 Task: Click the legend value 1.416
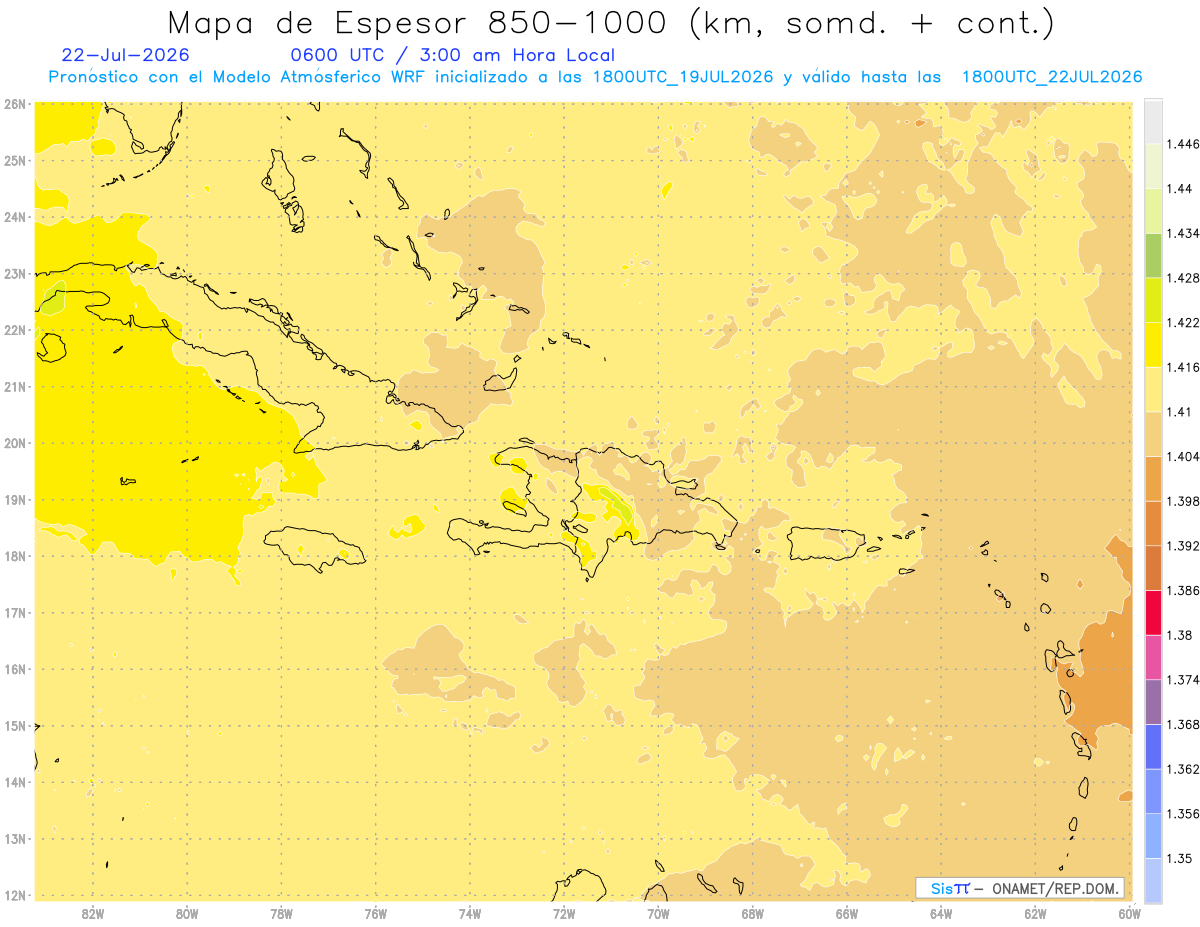pyautogui.click(x=1183, y=367)
